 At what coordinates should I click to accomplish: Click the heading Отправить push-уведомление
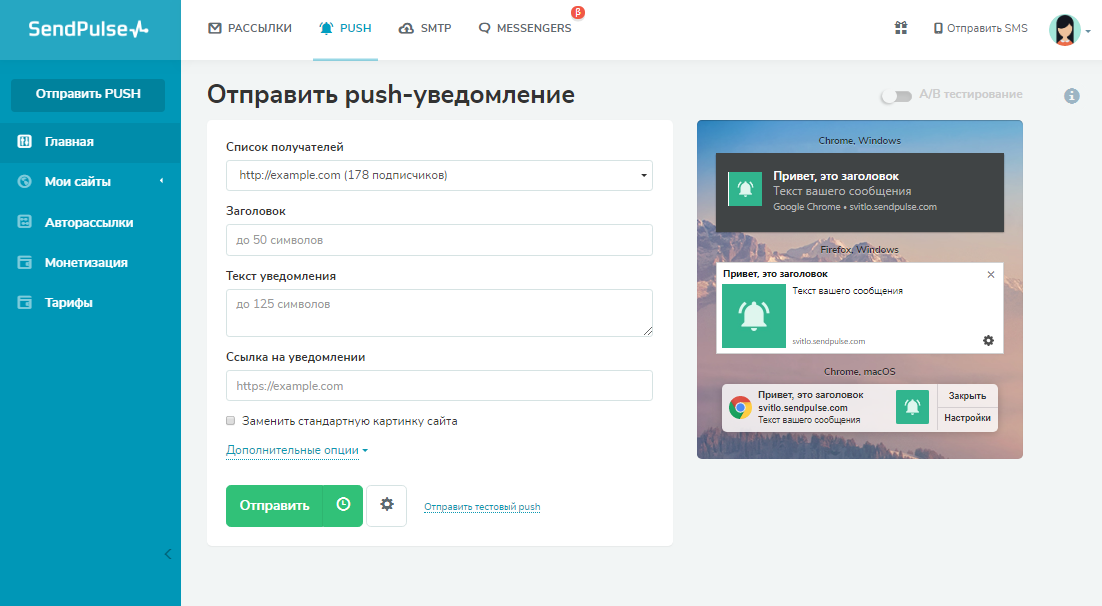pyautogui.click(x=391, y=95)
